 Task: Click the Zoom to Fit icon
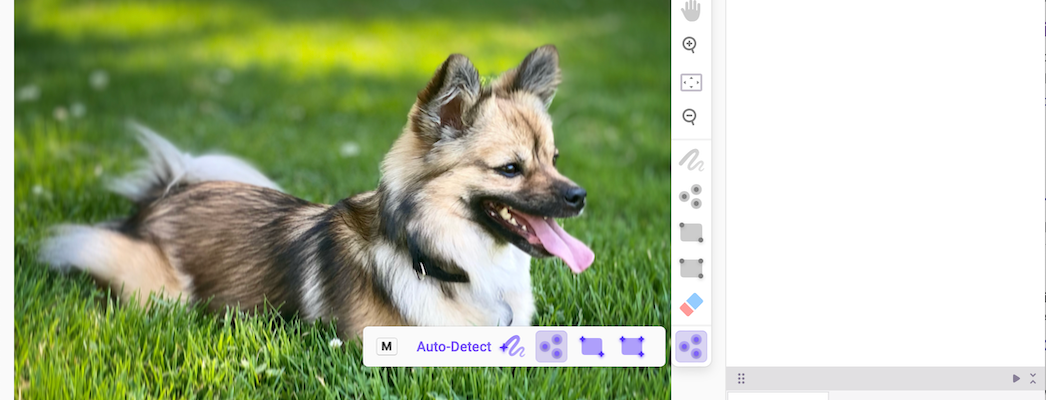tap(690, 82)
